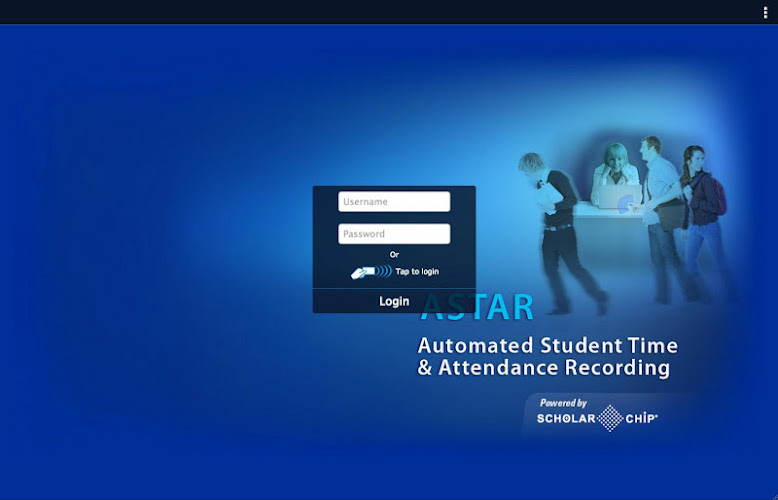Click the Login button
Viewport: 778px width, 500px height.
(394, 301)
